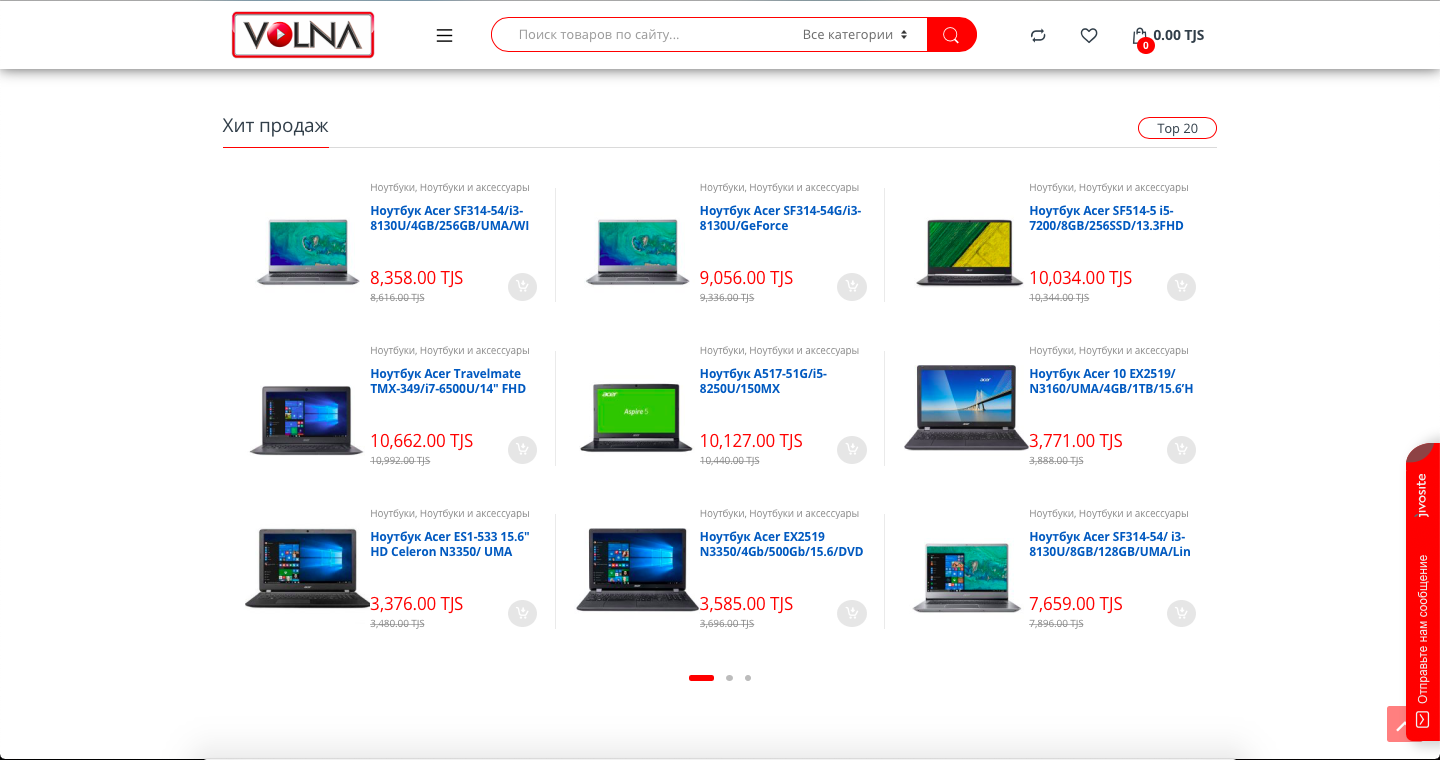This screenshot has height=760, width=1440.
Task: Open Ноутбук Acer Travelmate TMX-349 link
Action: [x=448, y=381]
